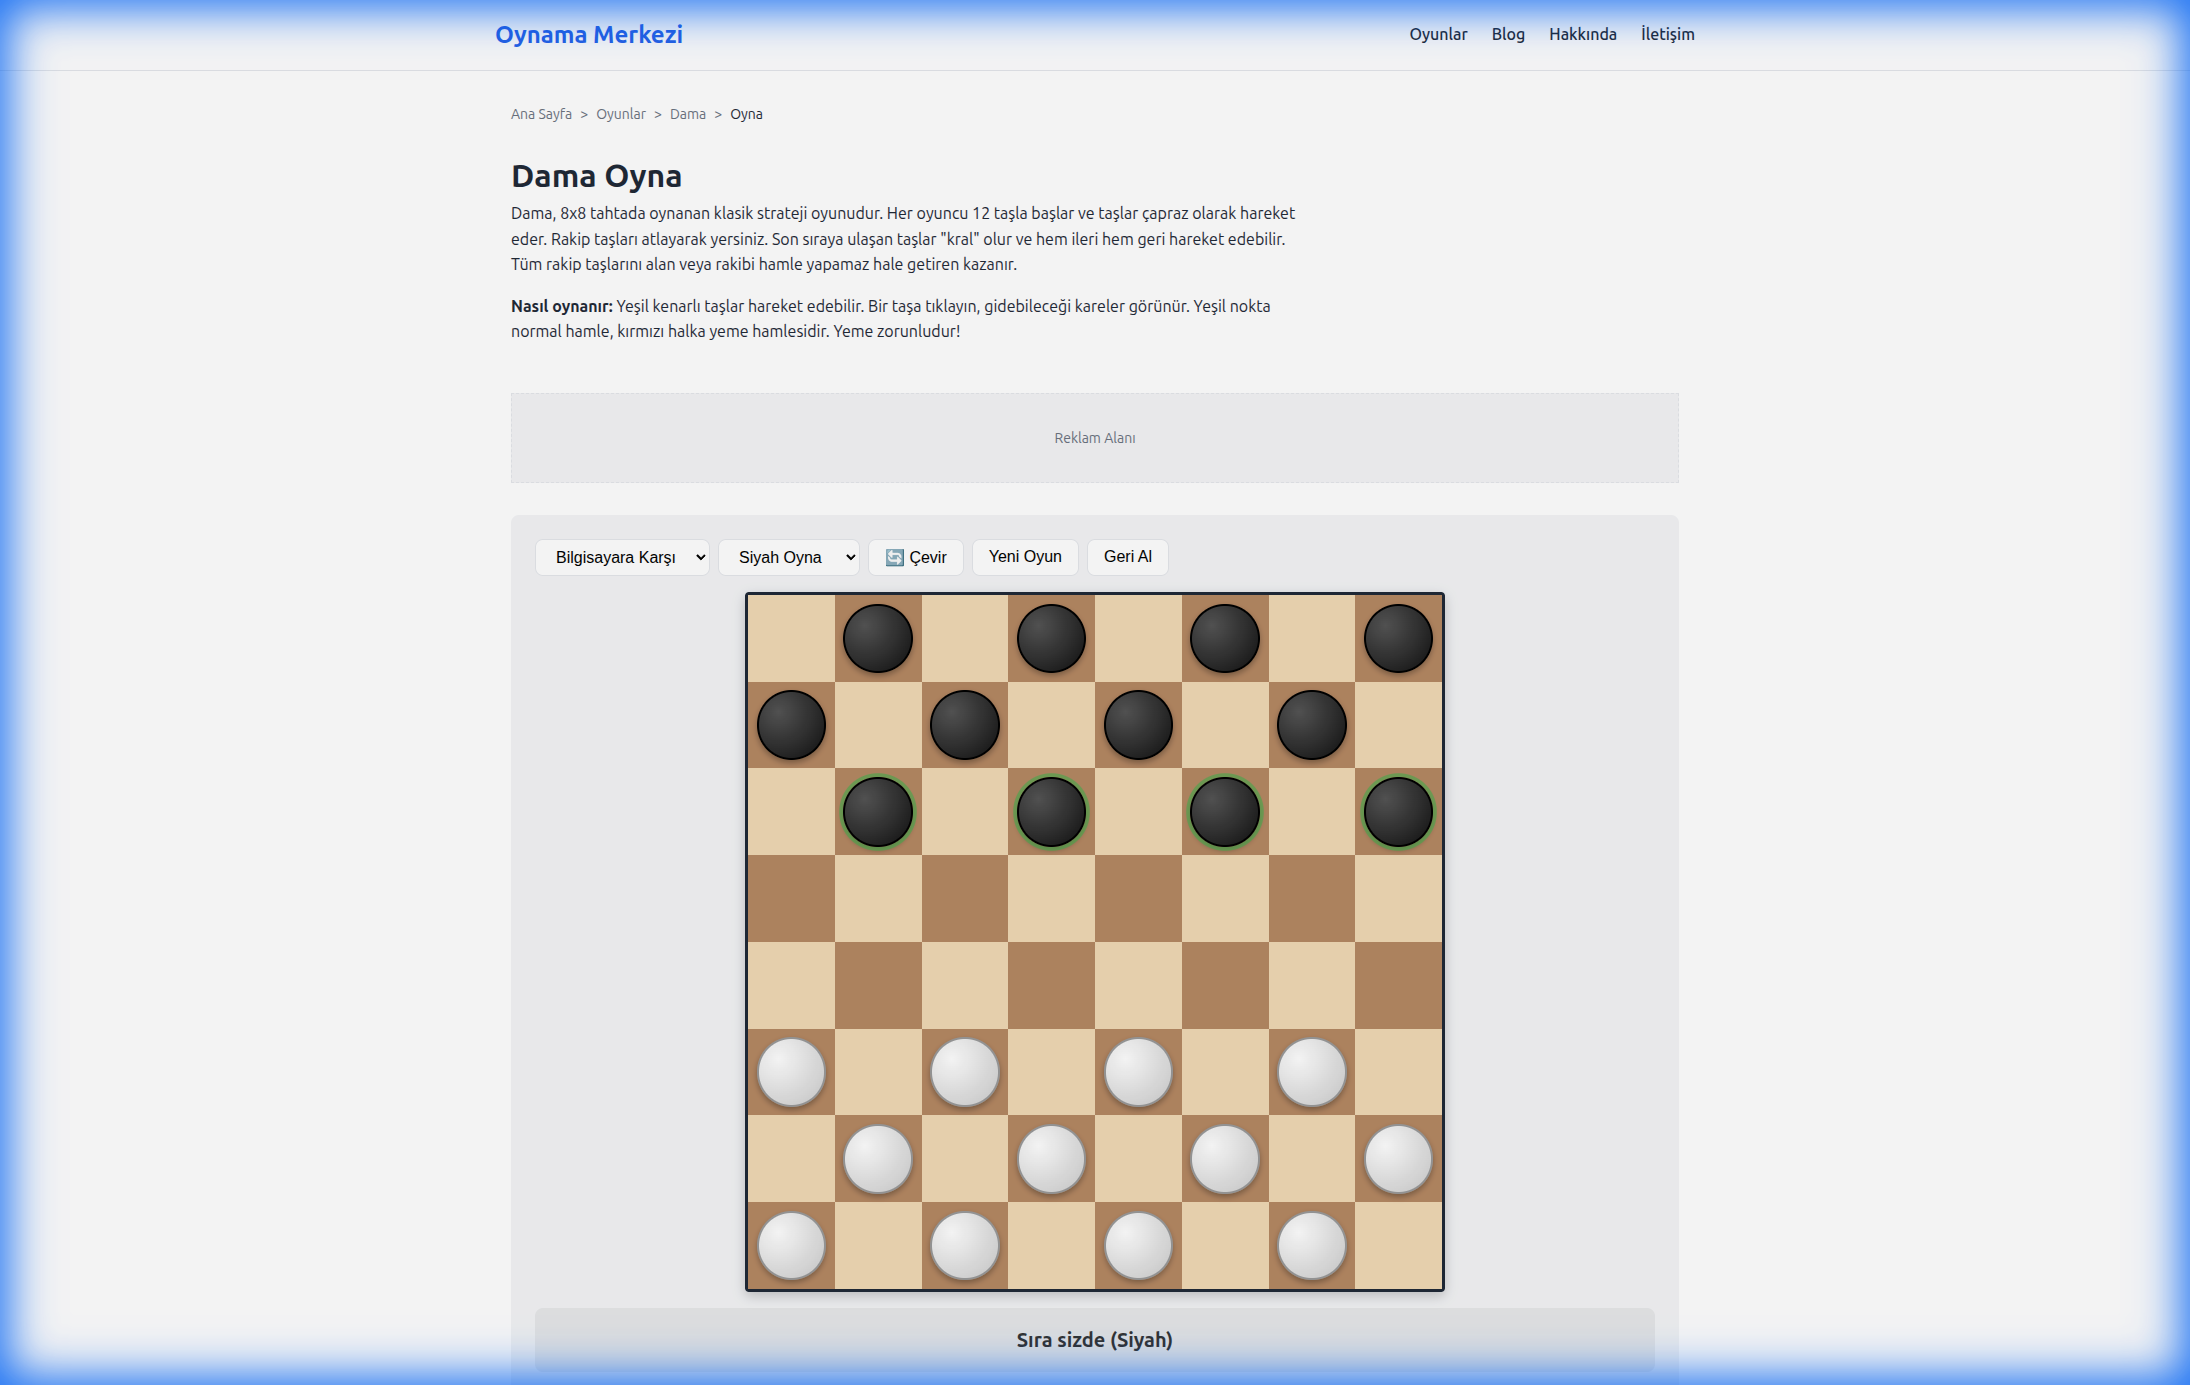Click bottom-left white piece on board
Image resolution: width=2190 pixels, height=1385 pixels.
pyautogui.click(x=791, y=1246)
